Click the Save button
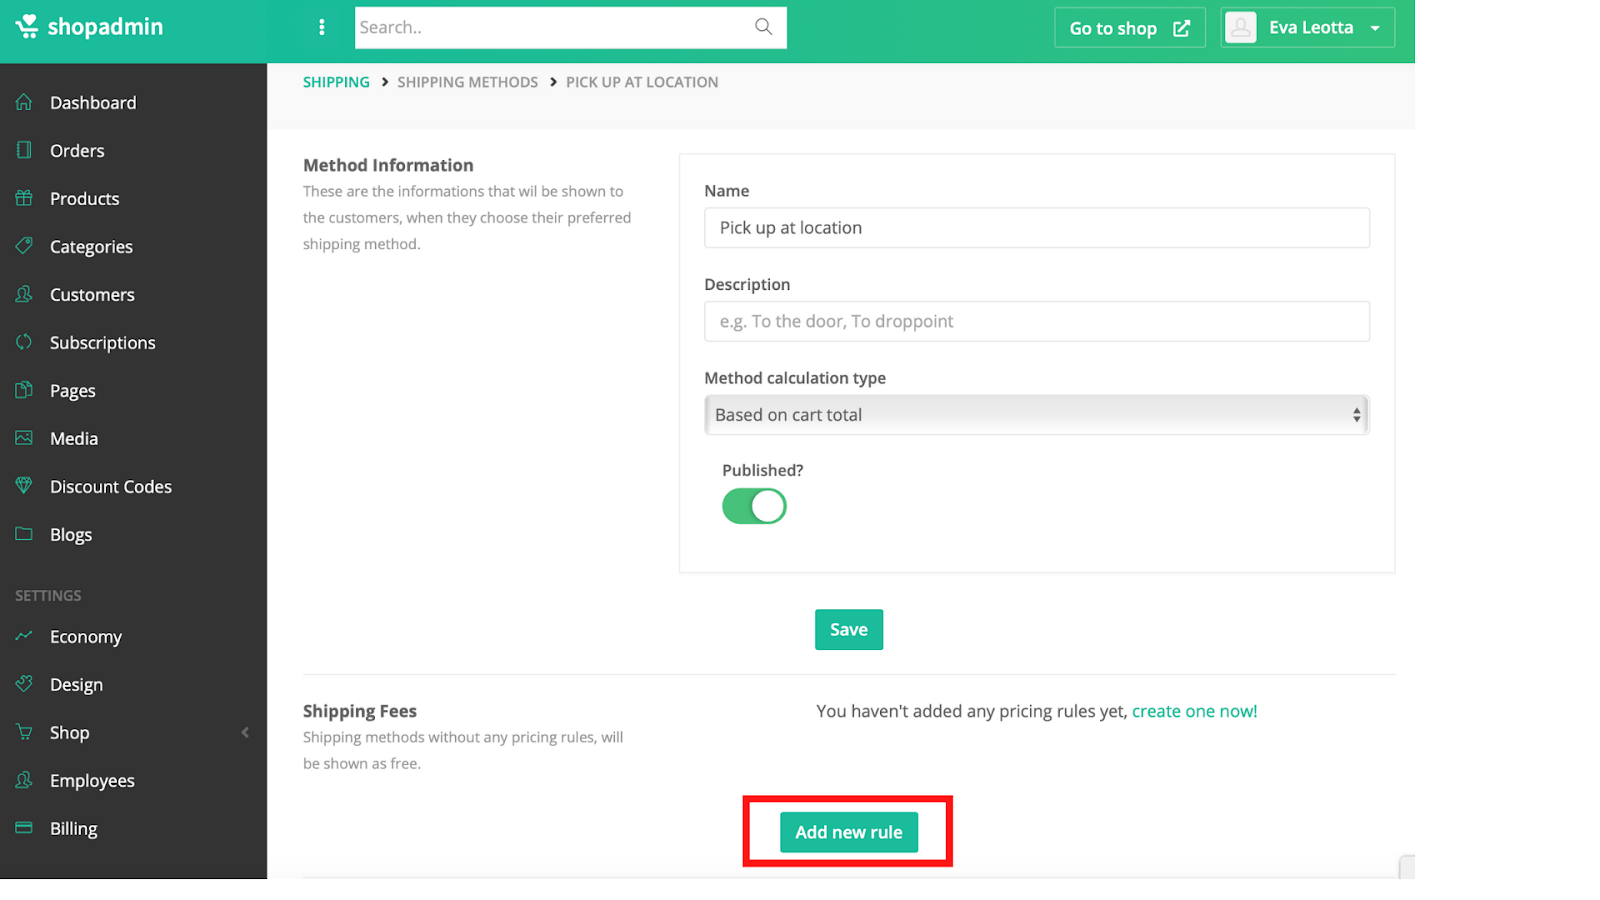The height and width of the screenshot is (900, 1600). (x=849, y=629)
